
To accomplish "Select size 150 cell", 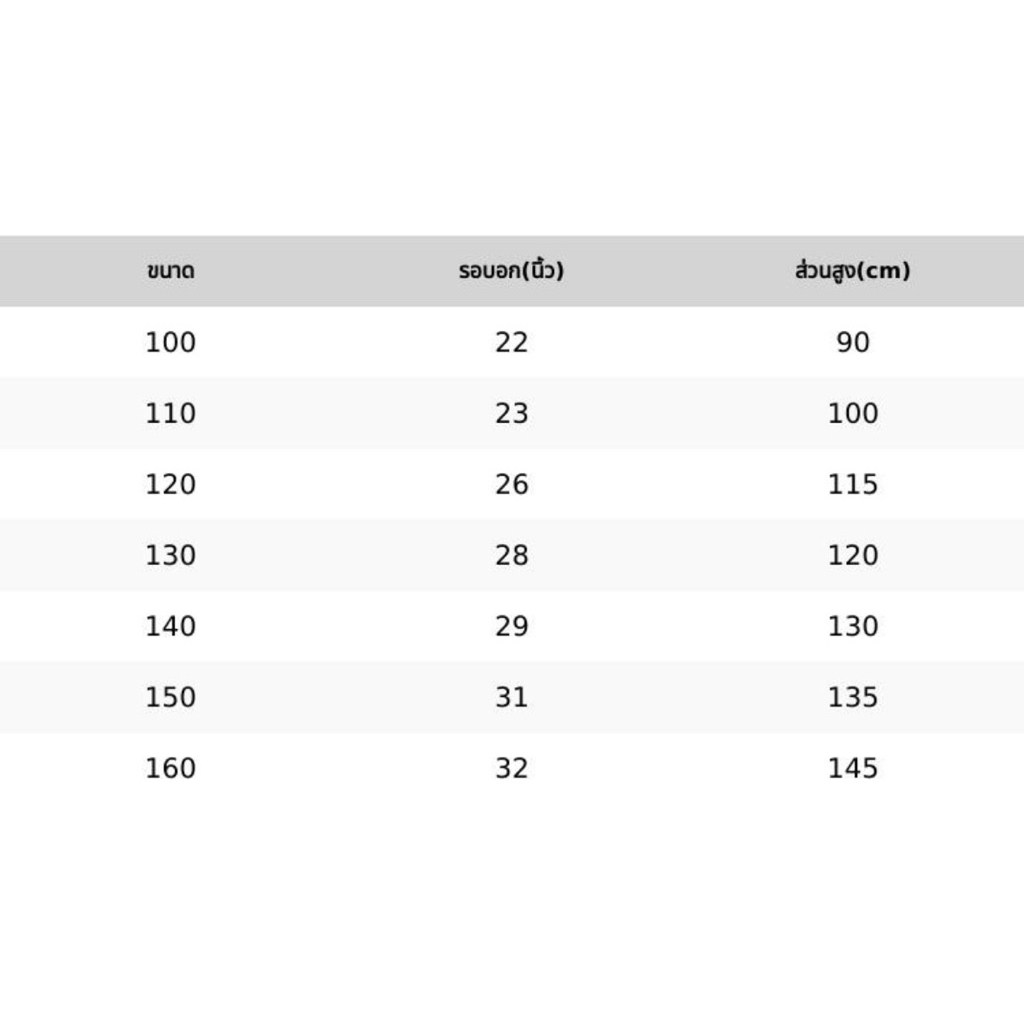I will [170, 697].
